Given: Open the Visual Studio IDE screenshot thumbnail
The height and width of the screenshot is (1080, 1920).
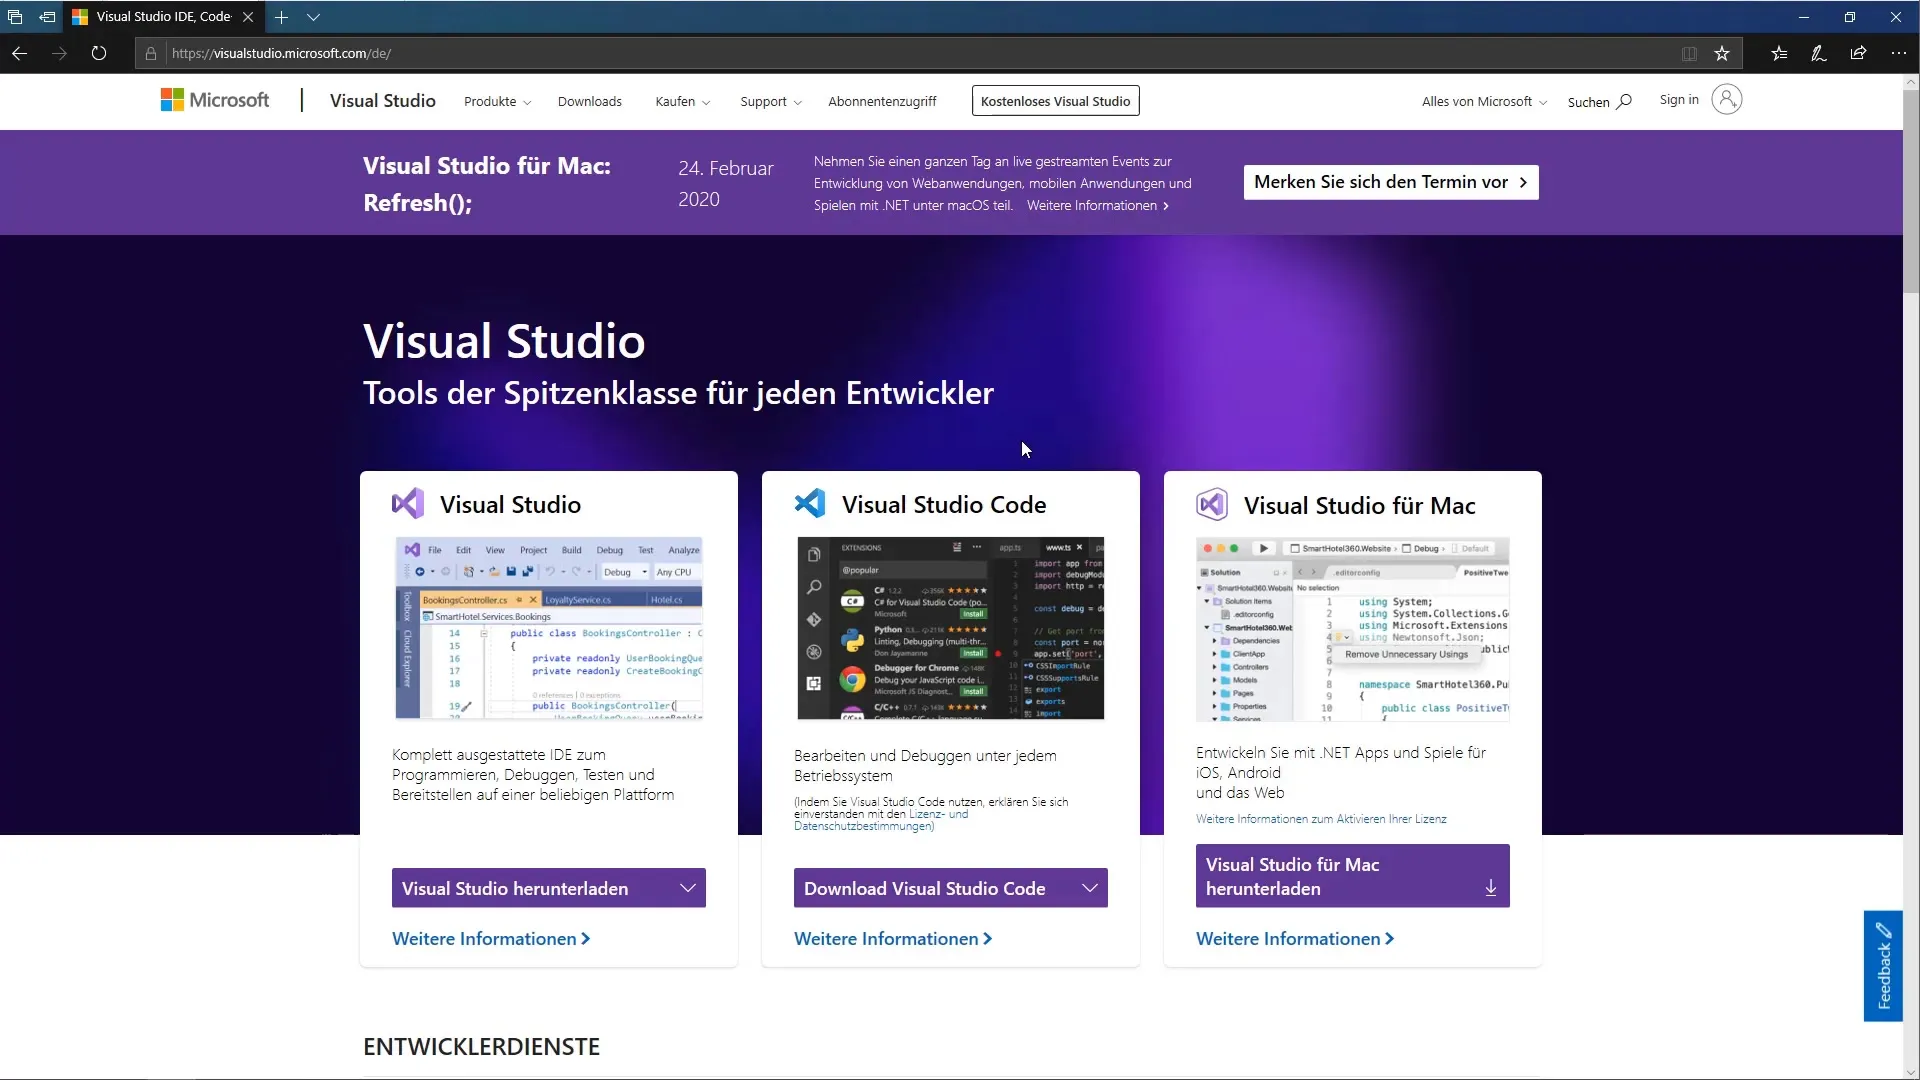Looking at the screenshot, I should [548, 628].
